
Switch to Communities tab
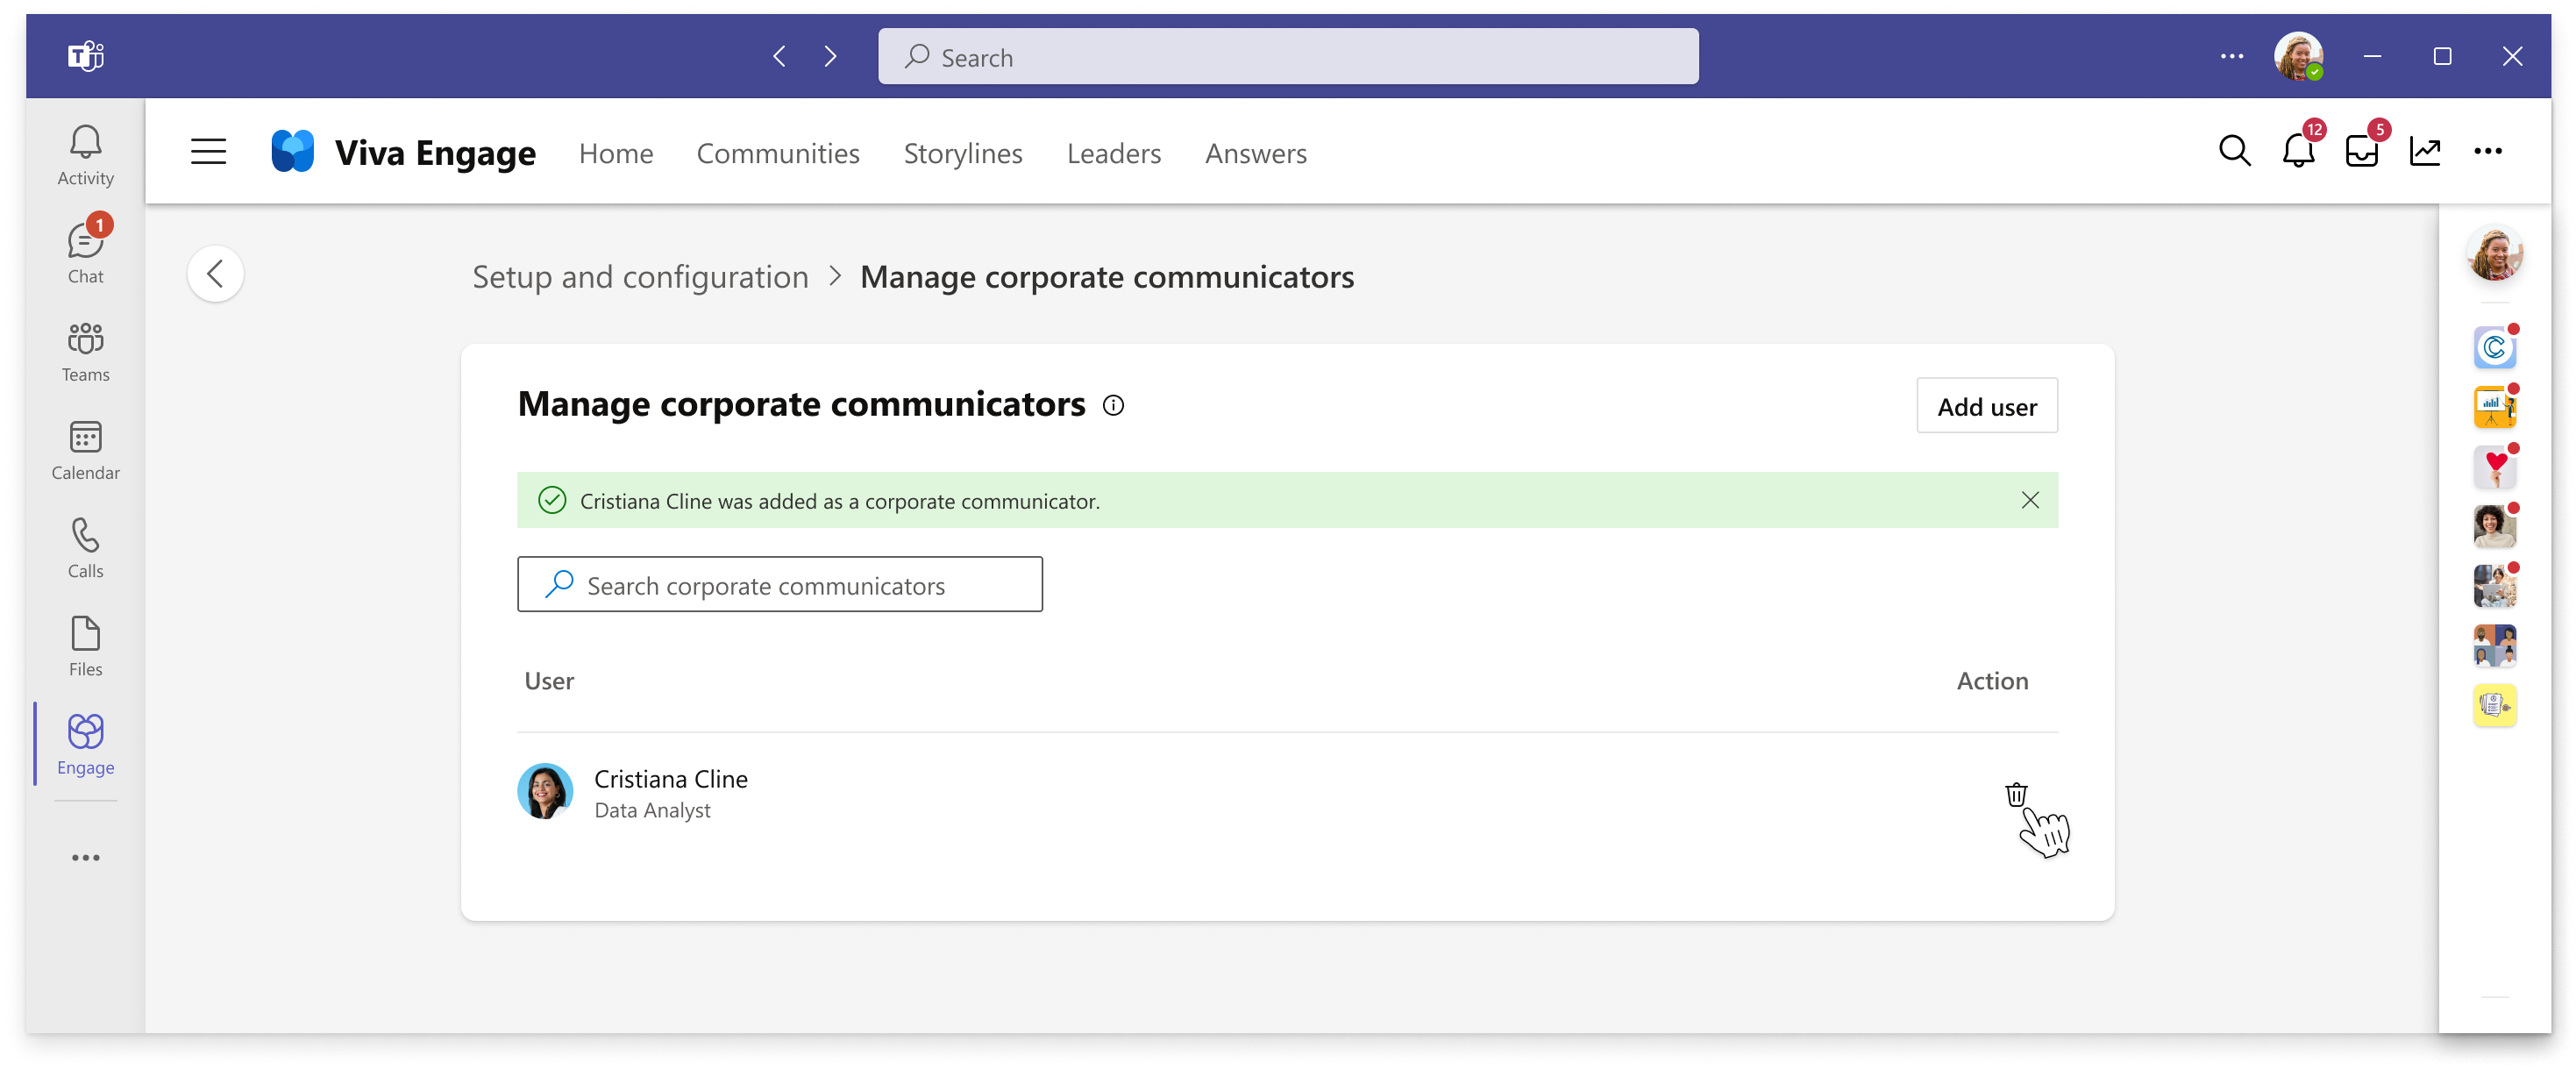[777, 153]
